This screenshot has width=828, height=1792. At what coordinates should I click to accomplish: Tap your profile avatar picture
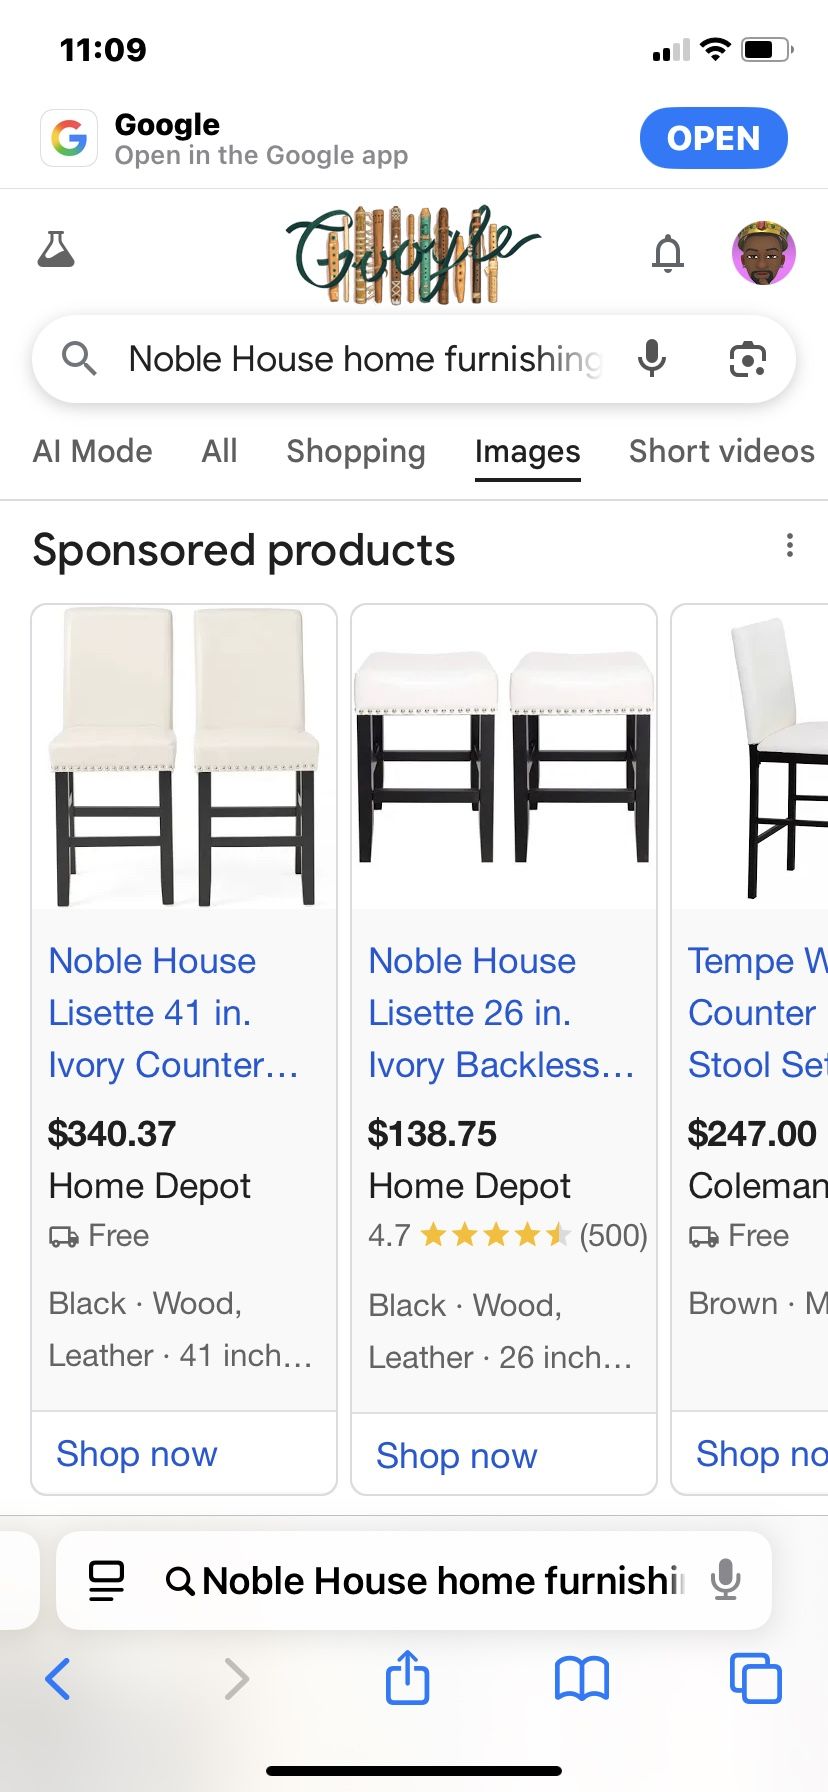(764, 253)
